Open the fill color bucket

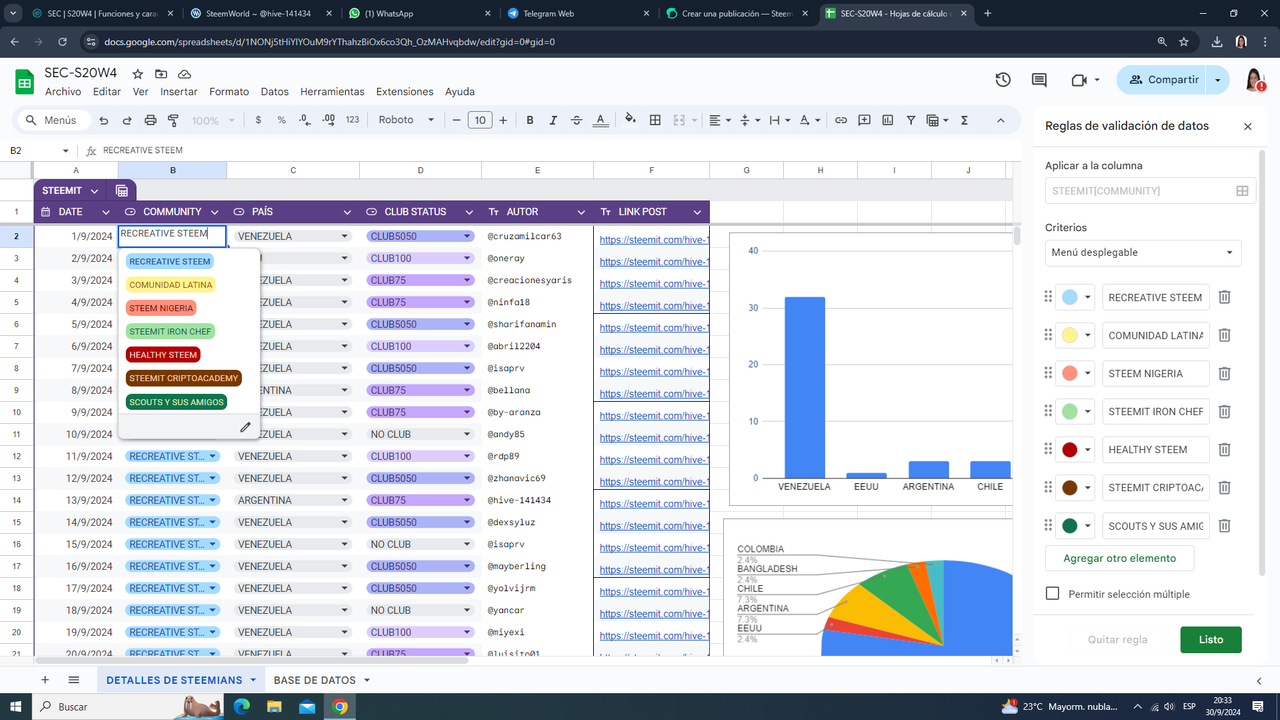point(630,120)
